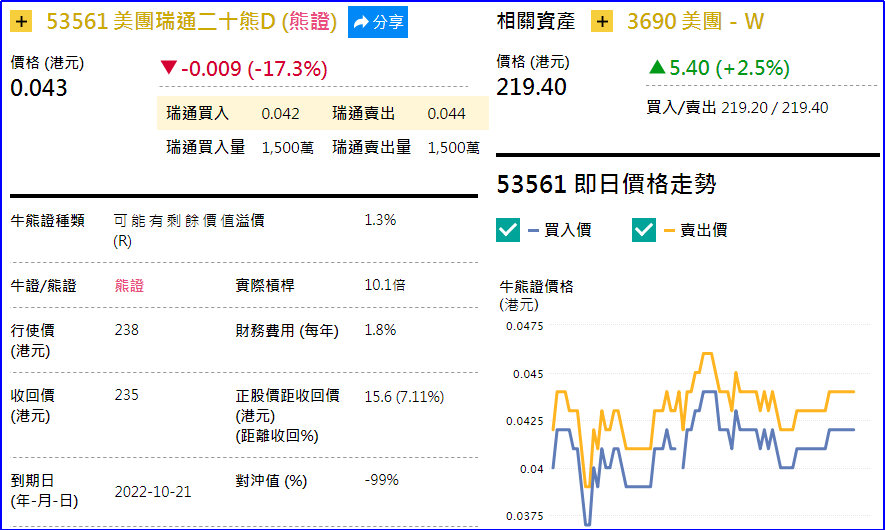This screenshot has width=885, height=530.
Task: Click the 瑞通賣出 price 0.044
Action: coord(446,114)
